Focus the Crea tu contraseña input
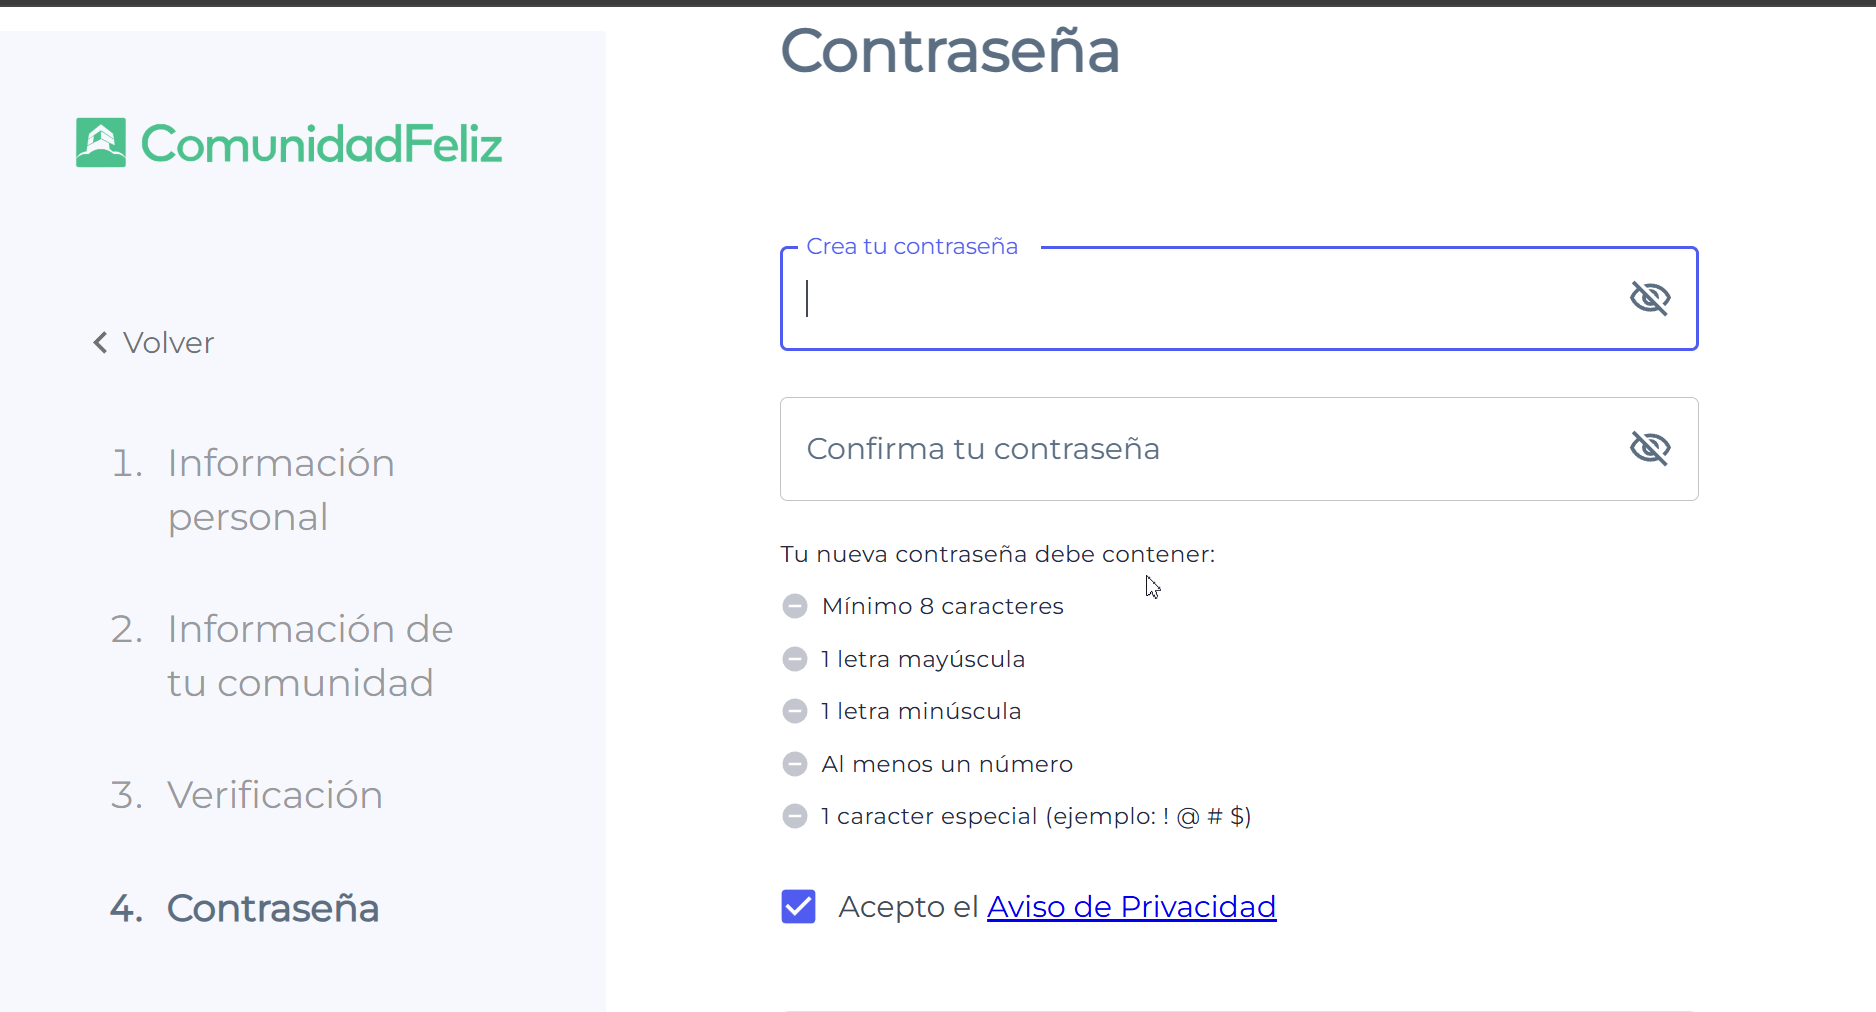The width and height of the screenshot is (1876, 1012). (1239, 298)
